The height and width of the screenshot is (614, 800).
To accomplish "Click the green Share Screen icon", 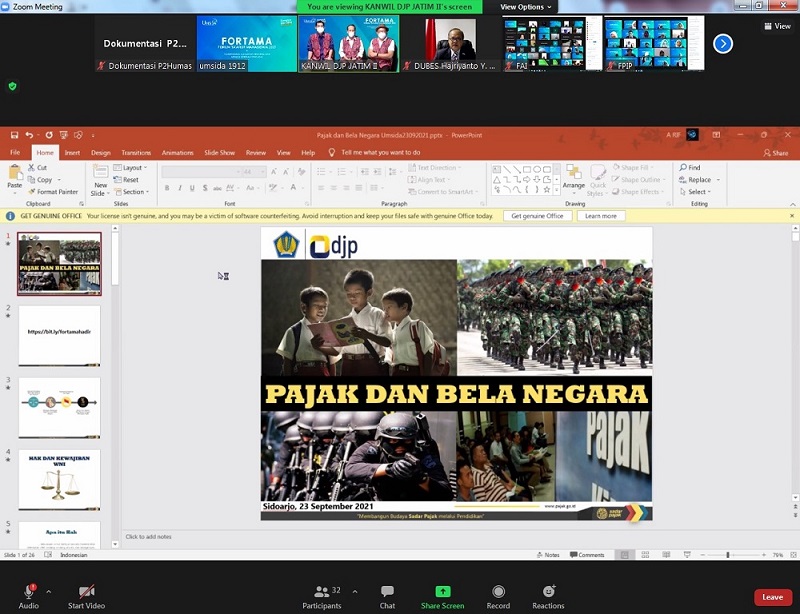I will click(x=442, y=592).
